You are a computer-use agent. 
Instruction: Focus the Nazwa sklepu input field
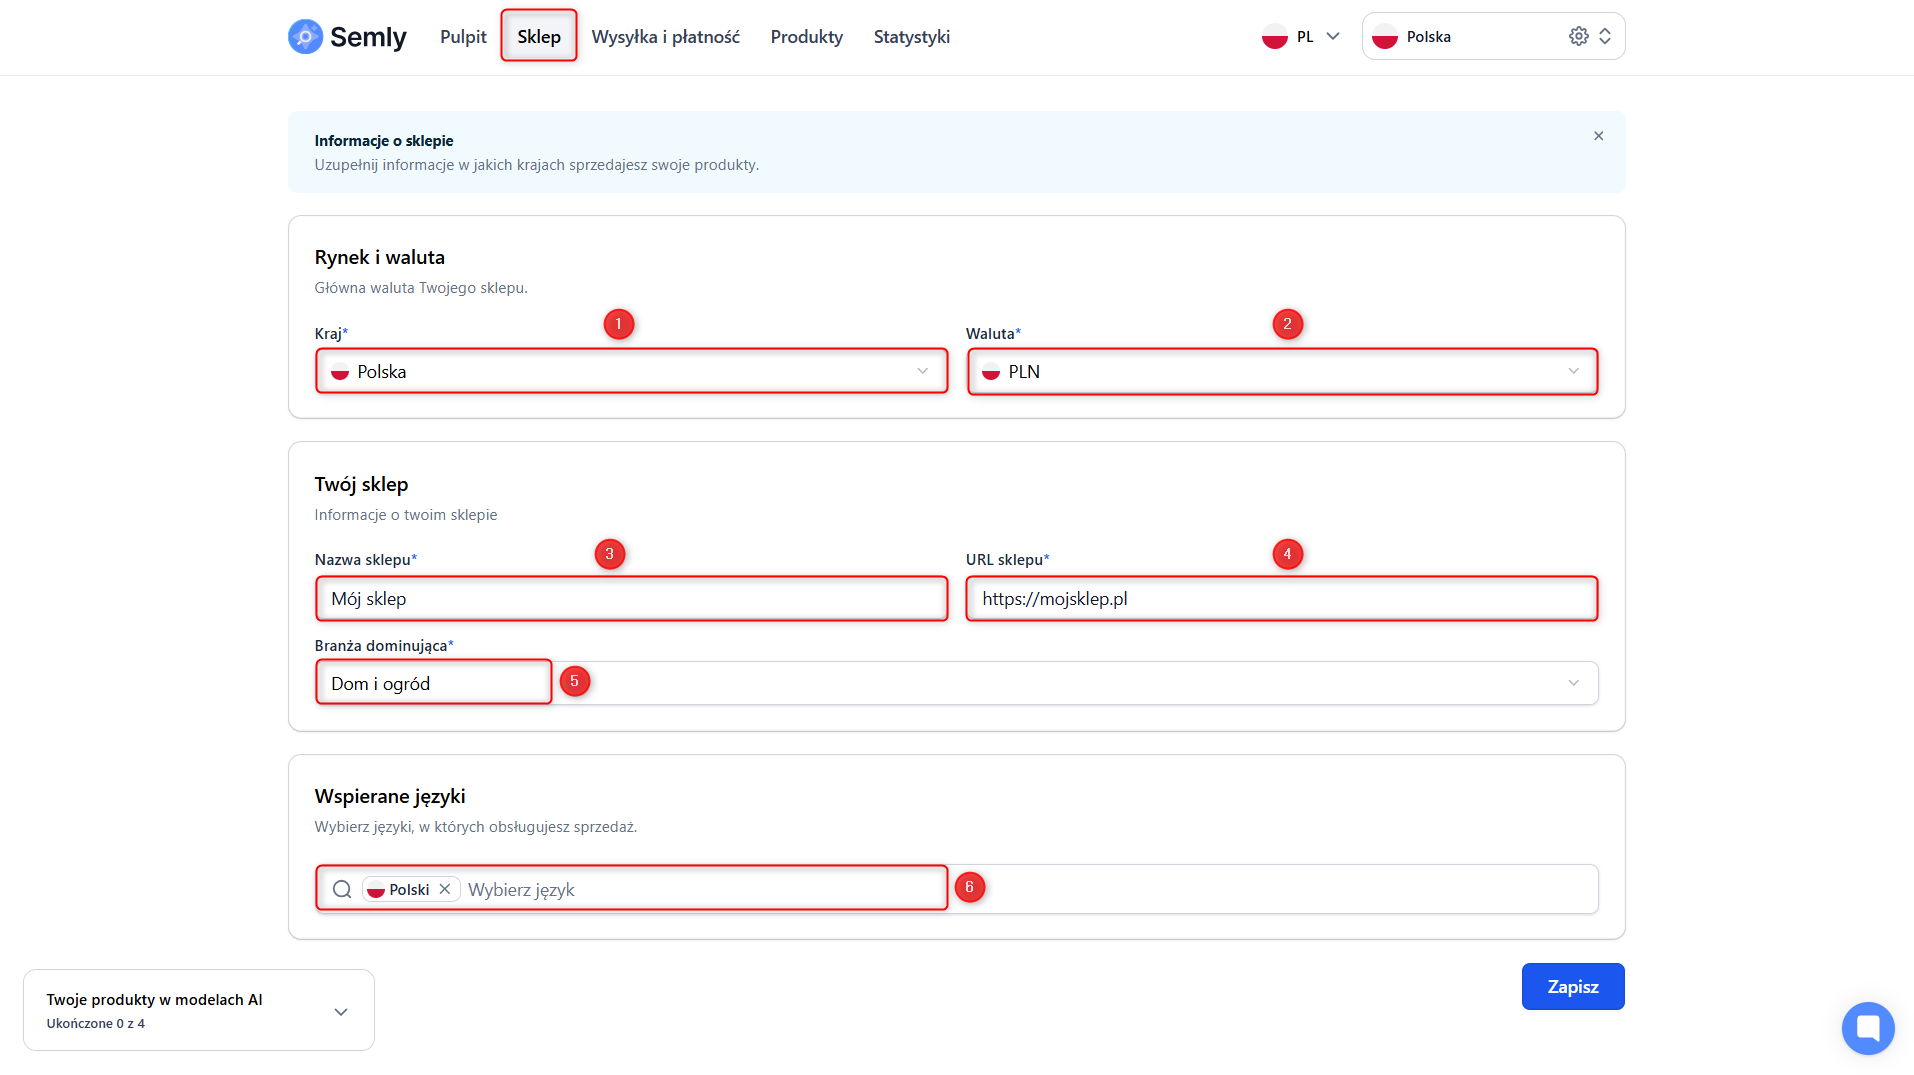click(631, 598)
